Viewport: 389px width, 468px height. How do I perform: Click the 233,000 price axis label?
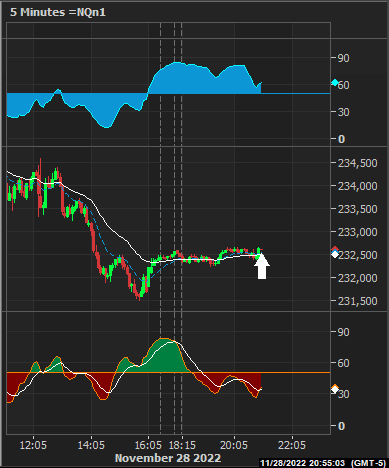358,232
